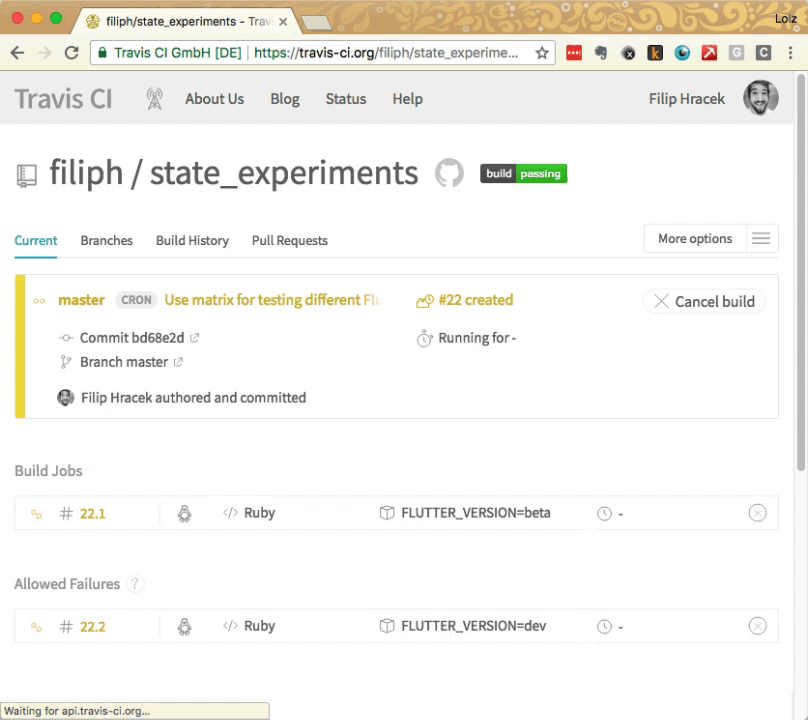Open the #22 created build link
The width and height of the screenshot is (808, 720).
click(476, 300)
